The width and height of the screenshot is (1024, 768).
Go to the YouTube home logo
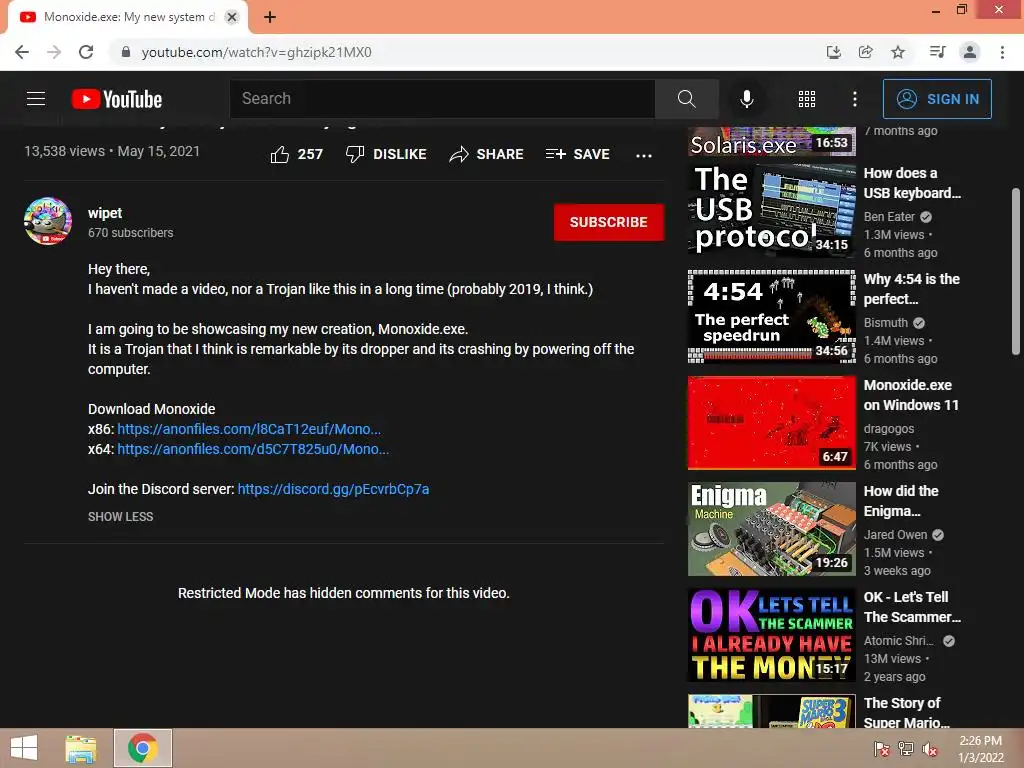[116, 99]
